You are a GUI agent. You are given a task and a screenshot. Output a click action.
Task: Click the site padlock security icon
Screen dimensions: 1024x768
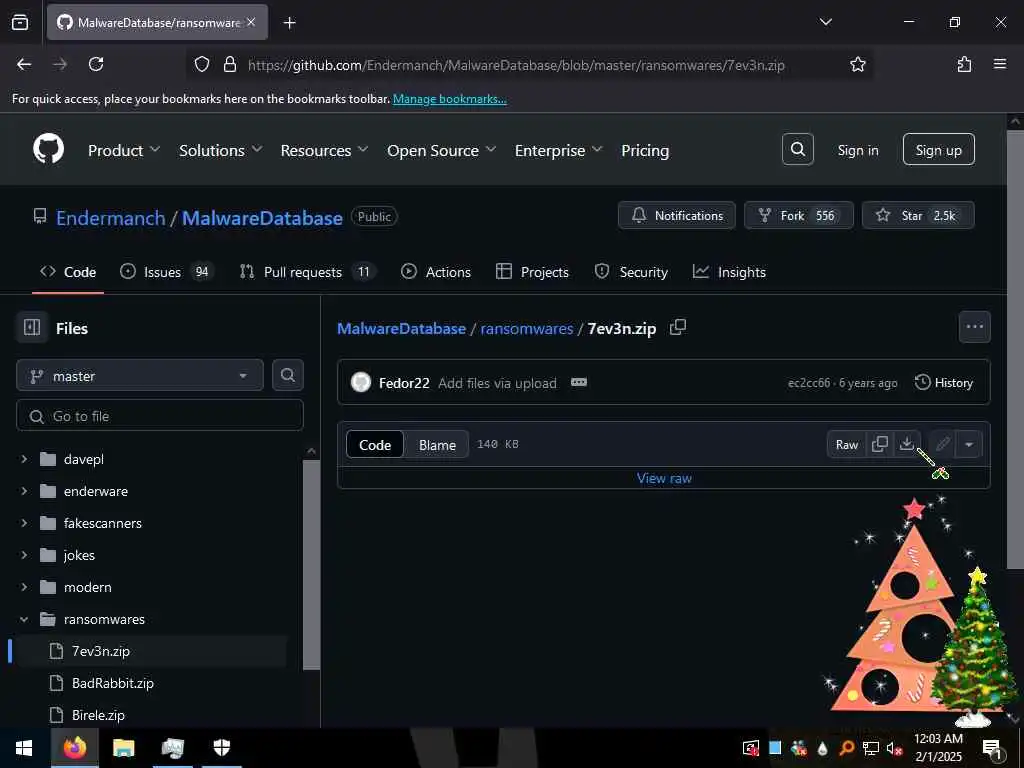(230, 64)
